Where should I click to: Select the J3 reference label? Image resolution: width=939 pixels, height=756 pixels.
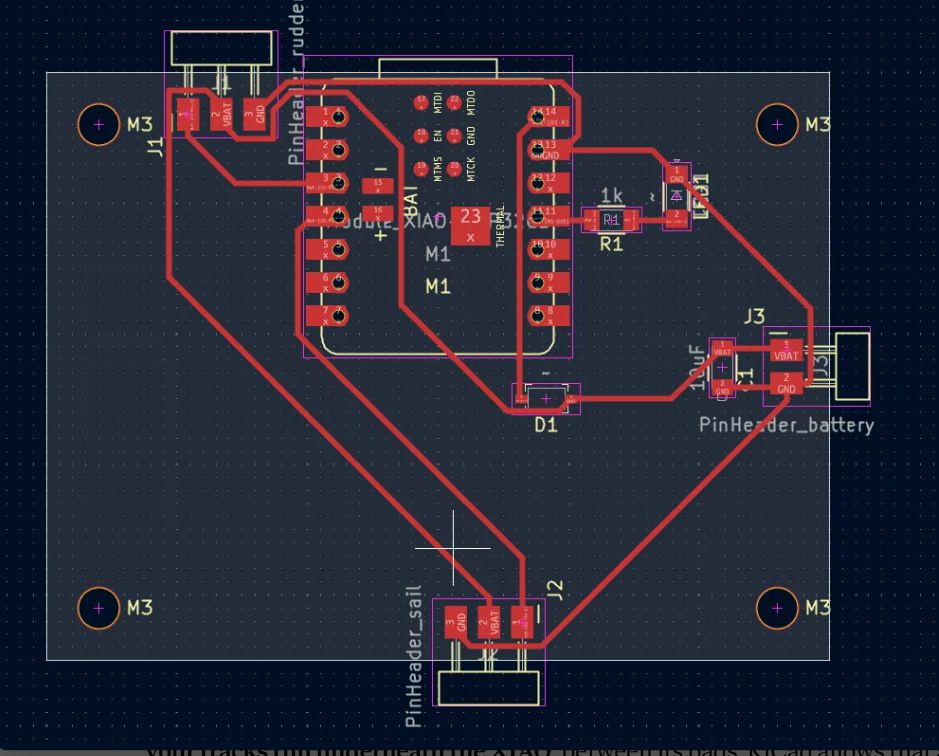pyautogui.click(x=755, y=316)
